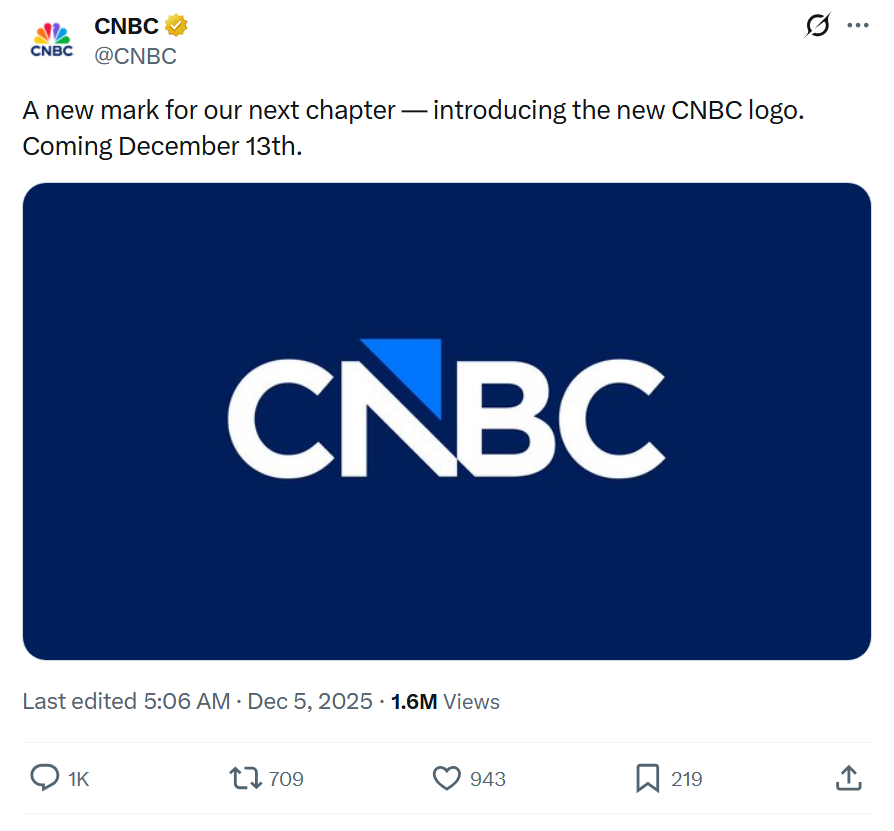
Task: Bookmark this post with the bookmark icon
Action: tap(647, 778)
